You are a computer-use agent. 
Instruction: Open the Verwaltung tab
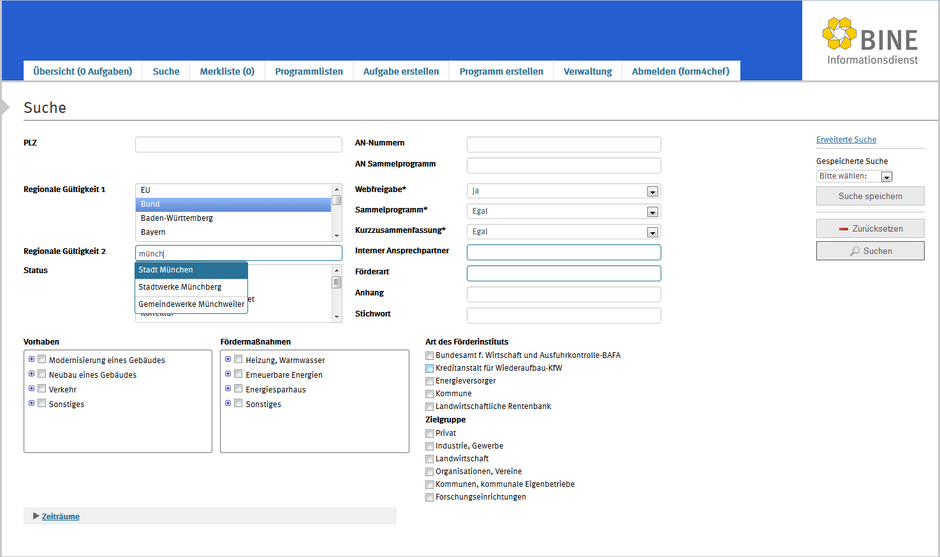(x=588, y=71)
